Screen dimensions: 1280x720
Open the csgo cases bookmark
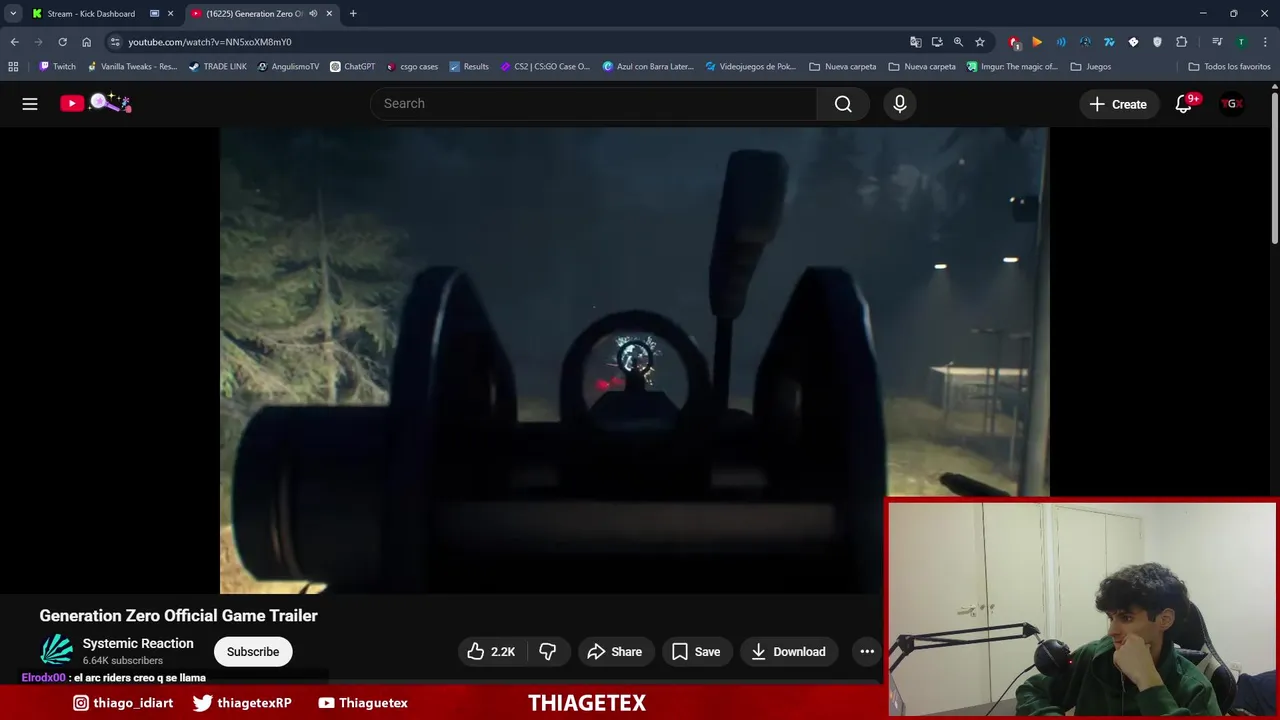click(412, 67)
